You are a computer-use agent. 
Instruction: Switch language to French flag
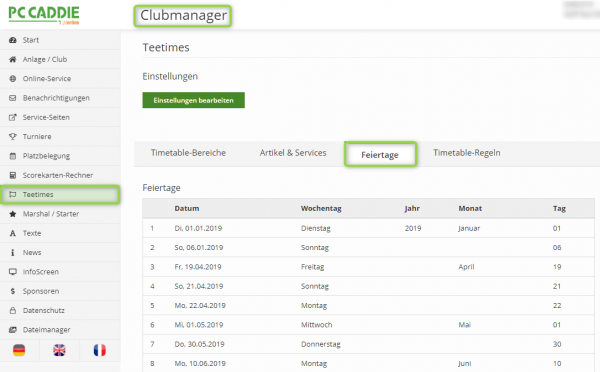pyautogui.click(x=99, y=350)
